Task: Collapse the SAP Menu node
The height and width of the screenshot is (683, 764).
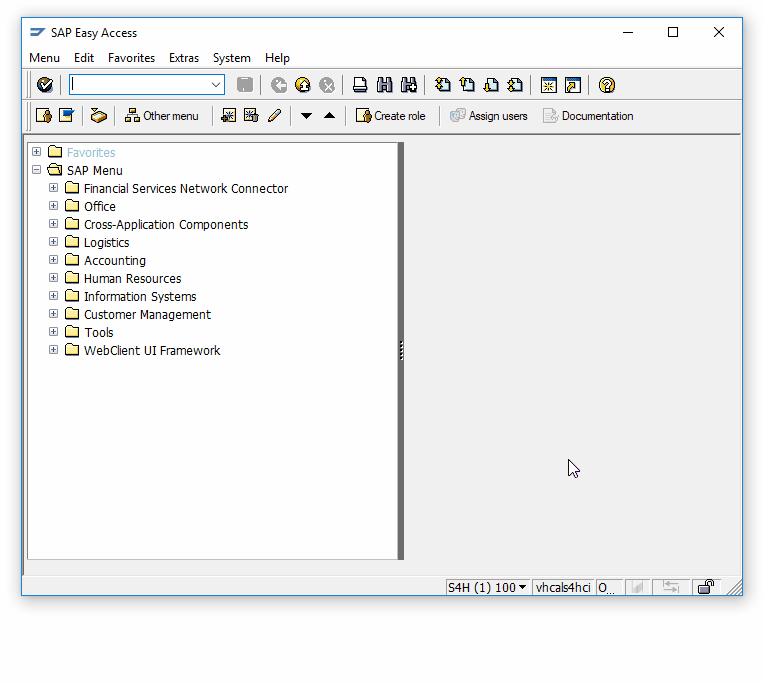Action: tap(37, 170)
